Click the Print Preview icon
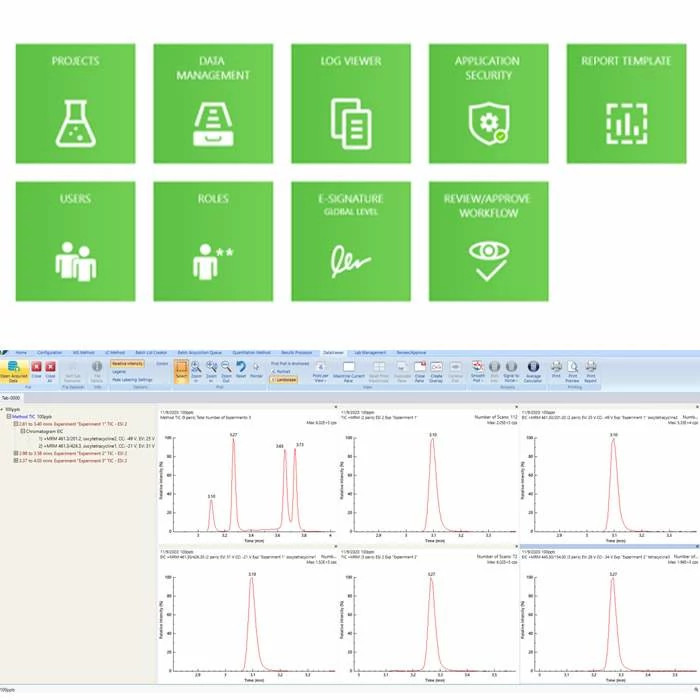The width and height of the screenshot is (700, 700). pyautogui.click(x=571, y=371)
